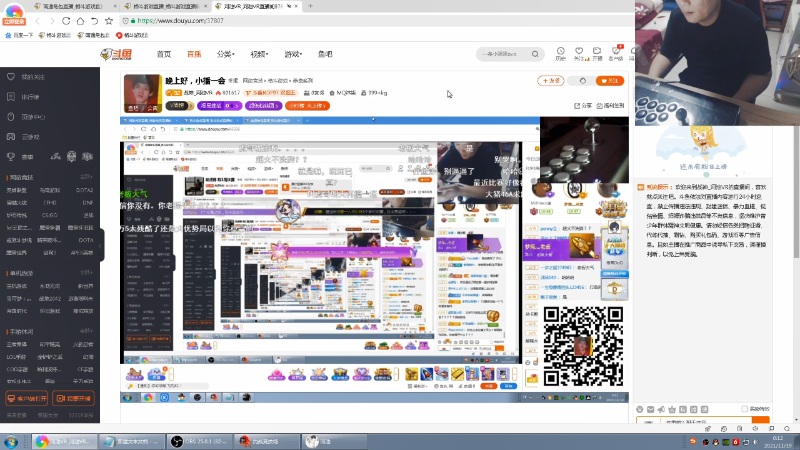The image size is (800, 450).
Task: Click the share icon under follow button
Action: click(577, 106)
